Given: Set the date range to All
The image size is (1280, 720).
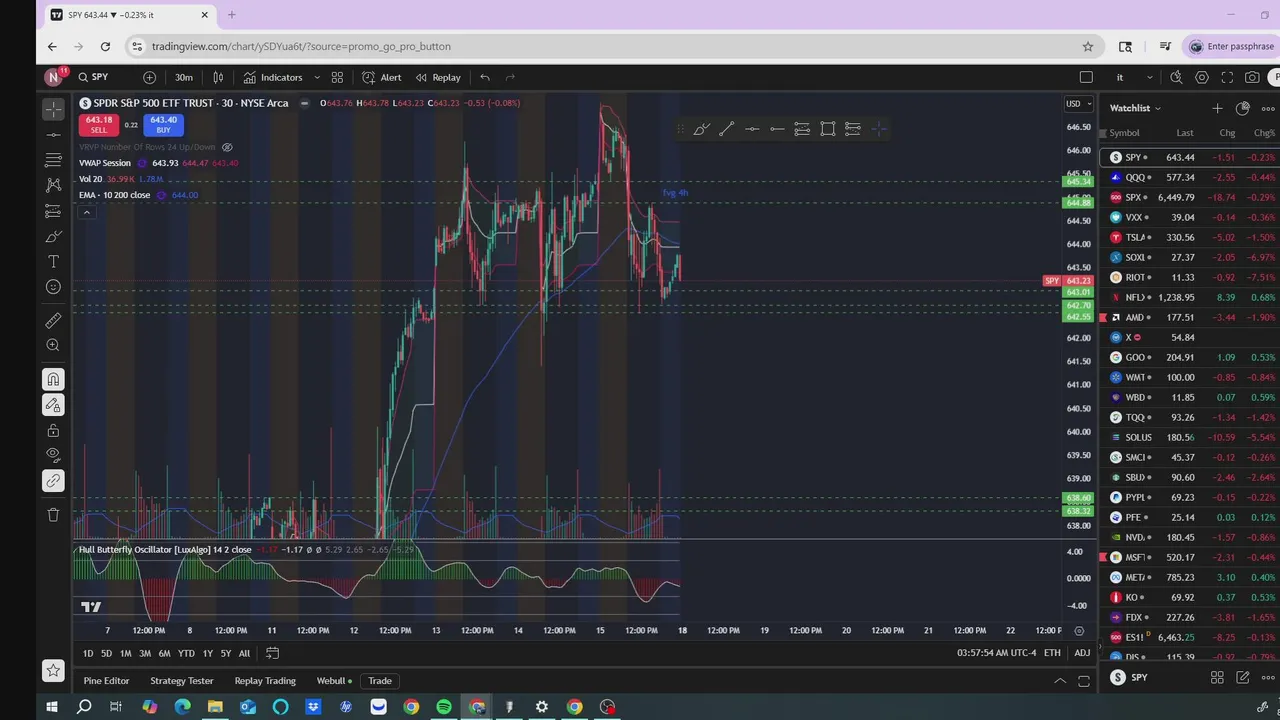Looking at the screenshot, I should (244, 653).
